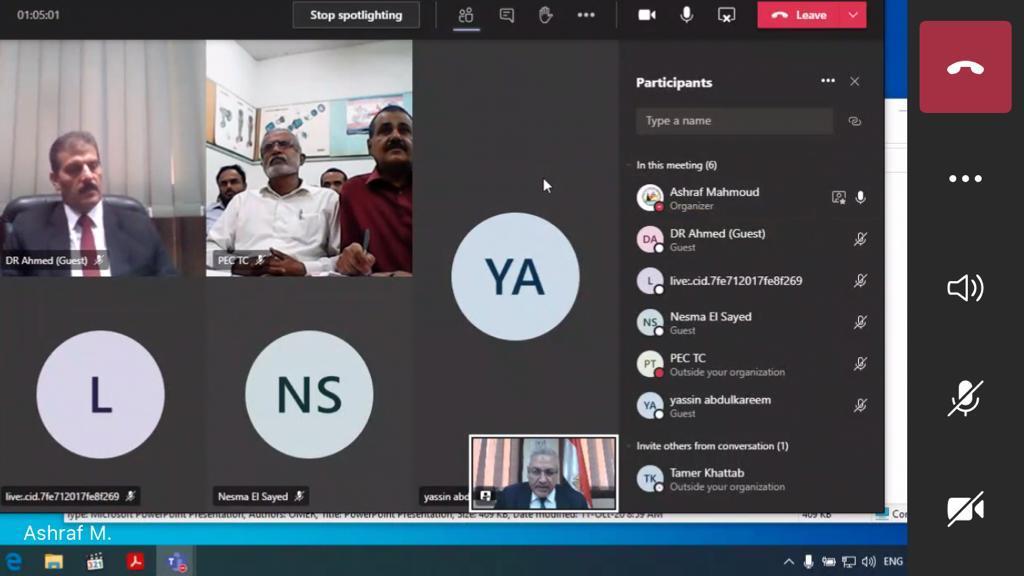The height and width of the screenshot is (576, 1024).
Task: Copy the meeting join link icon
Action: point(855,121)
